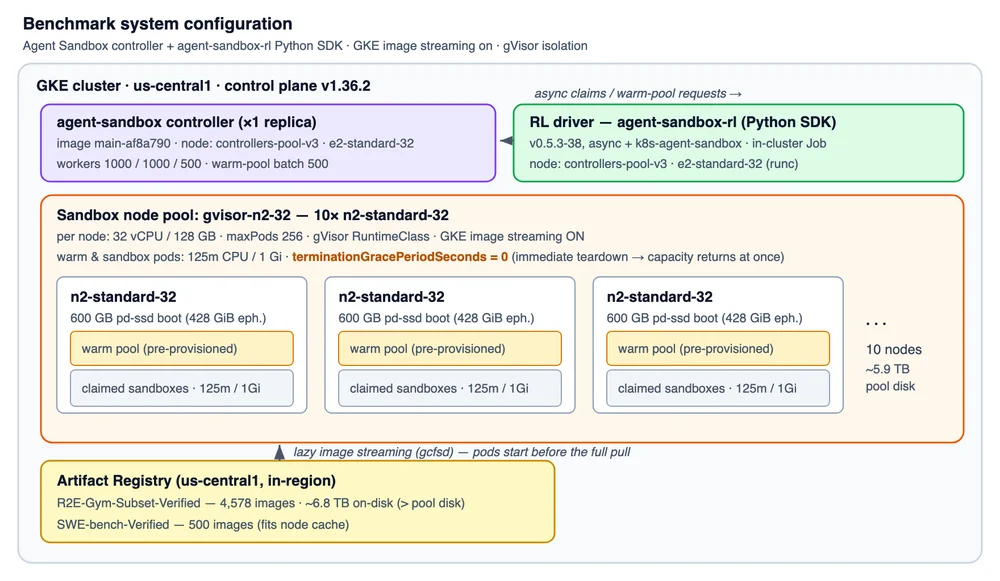Click the 'v0.5.3-38, async + k8s-agent-sandbox' line
The width and height of the screenshot is (1000, 581).
(x=677, y=143)
